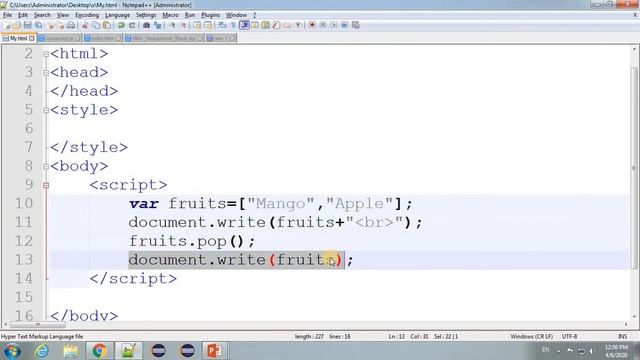Image resolution: width=640 pixels, height=360 pixels.
Task: Collapse the style fold marker on line 5
Action: pyautogui.click(x=46, y=110)
